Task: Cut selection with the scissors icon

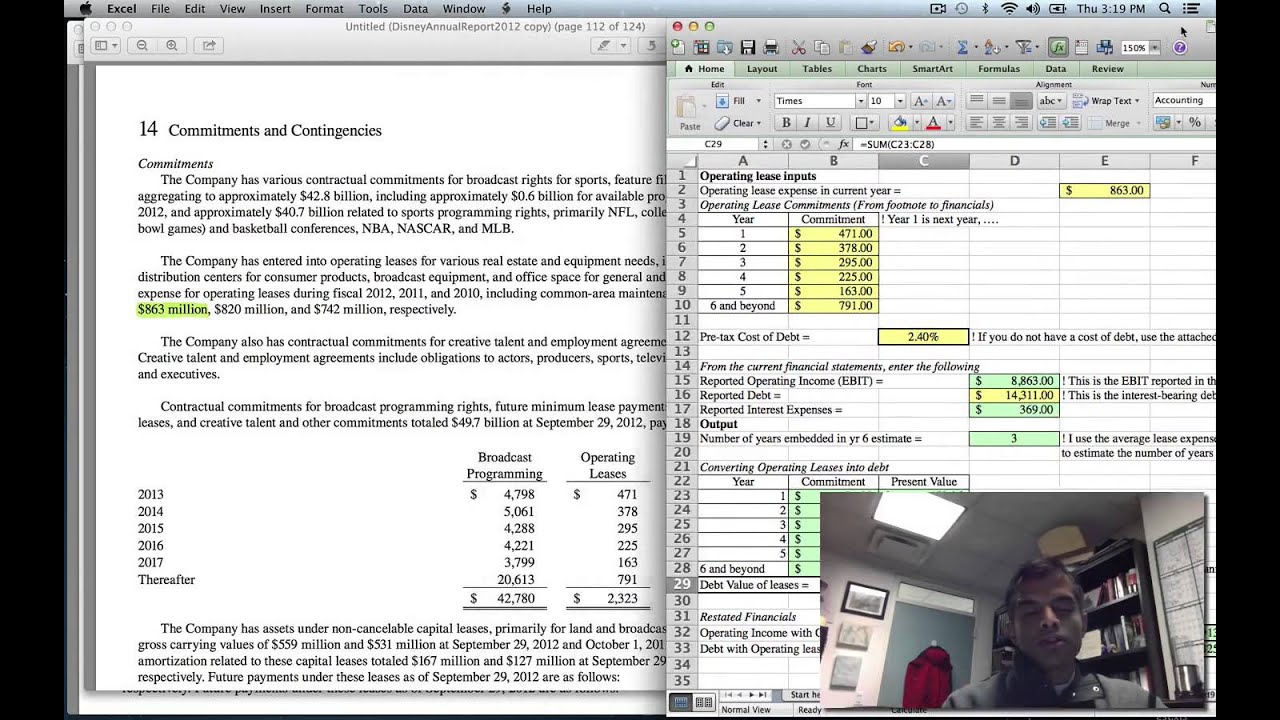Action: click(x=798, y=47)
